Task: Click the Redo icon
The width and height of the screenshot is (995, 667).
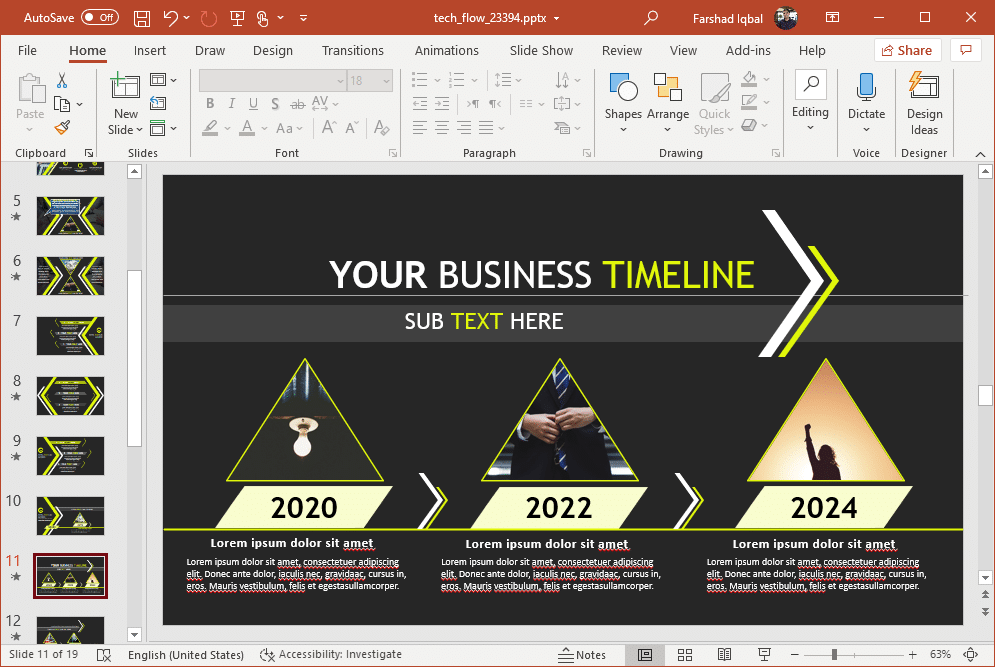Action: coord(209,18)
